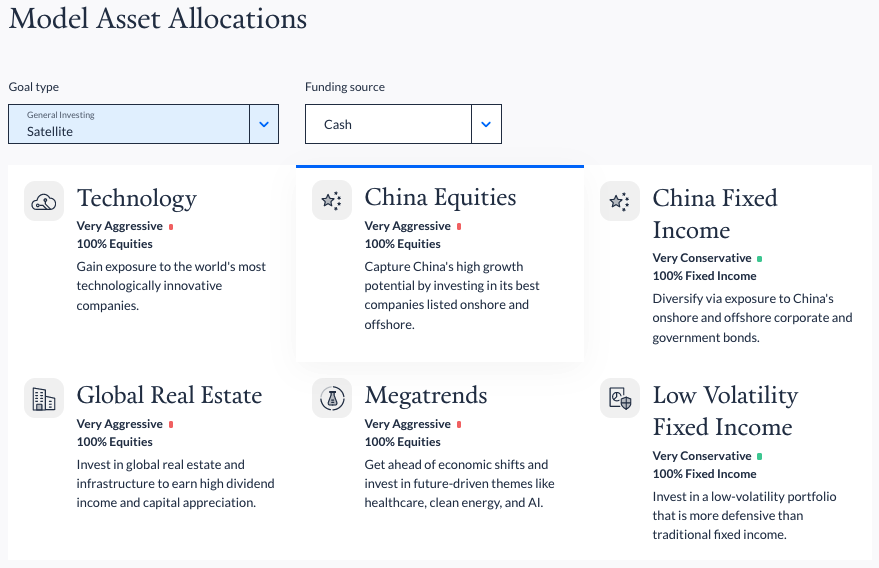The image size is (879, 568).
Task: Click red indicator beside Megatrends Very Aggressive
Action: [x=459, y=424]
